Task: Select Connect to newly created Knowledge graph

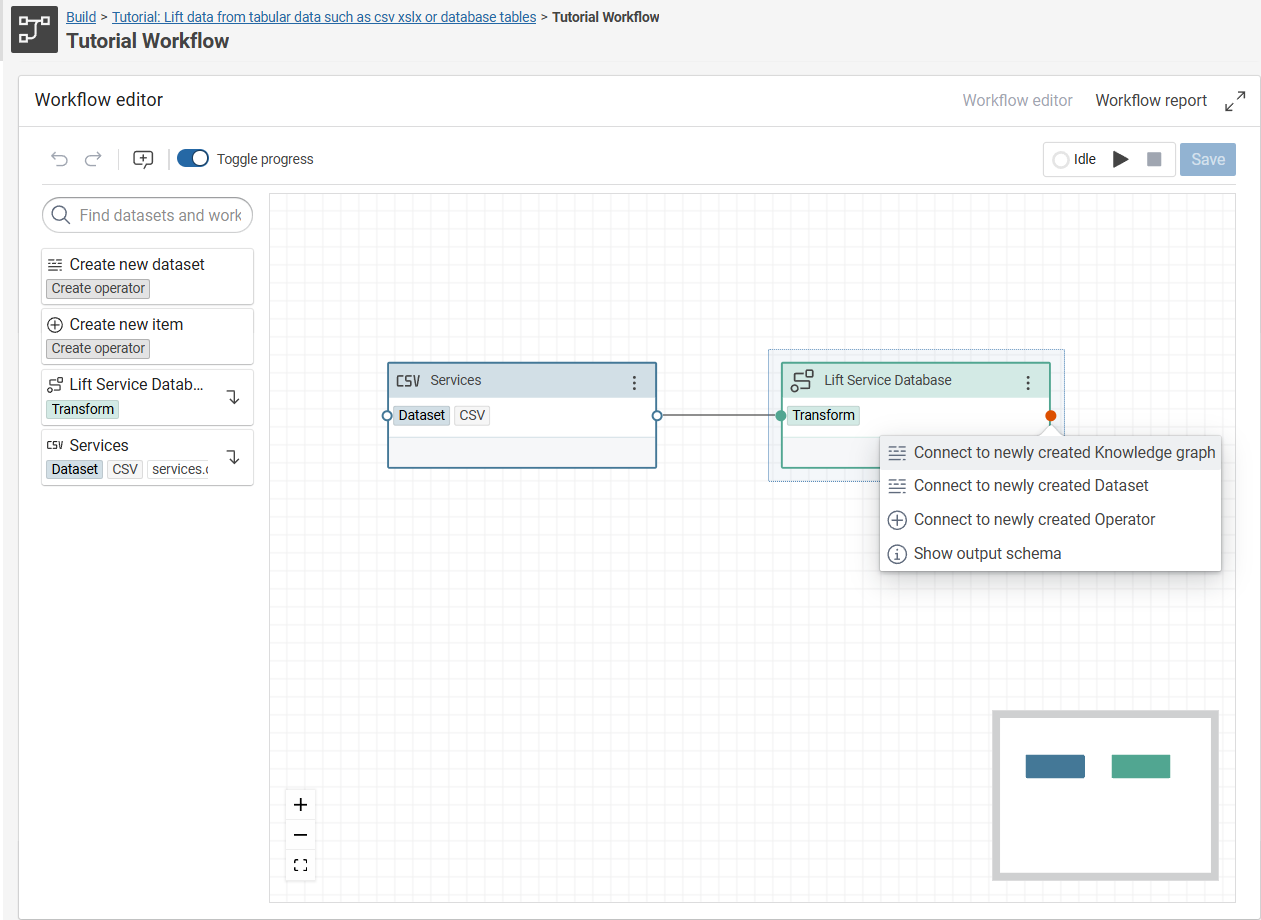Action: [1064, 453]
